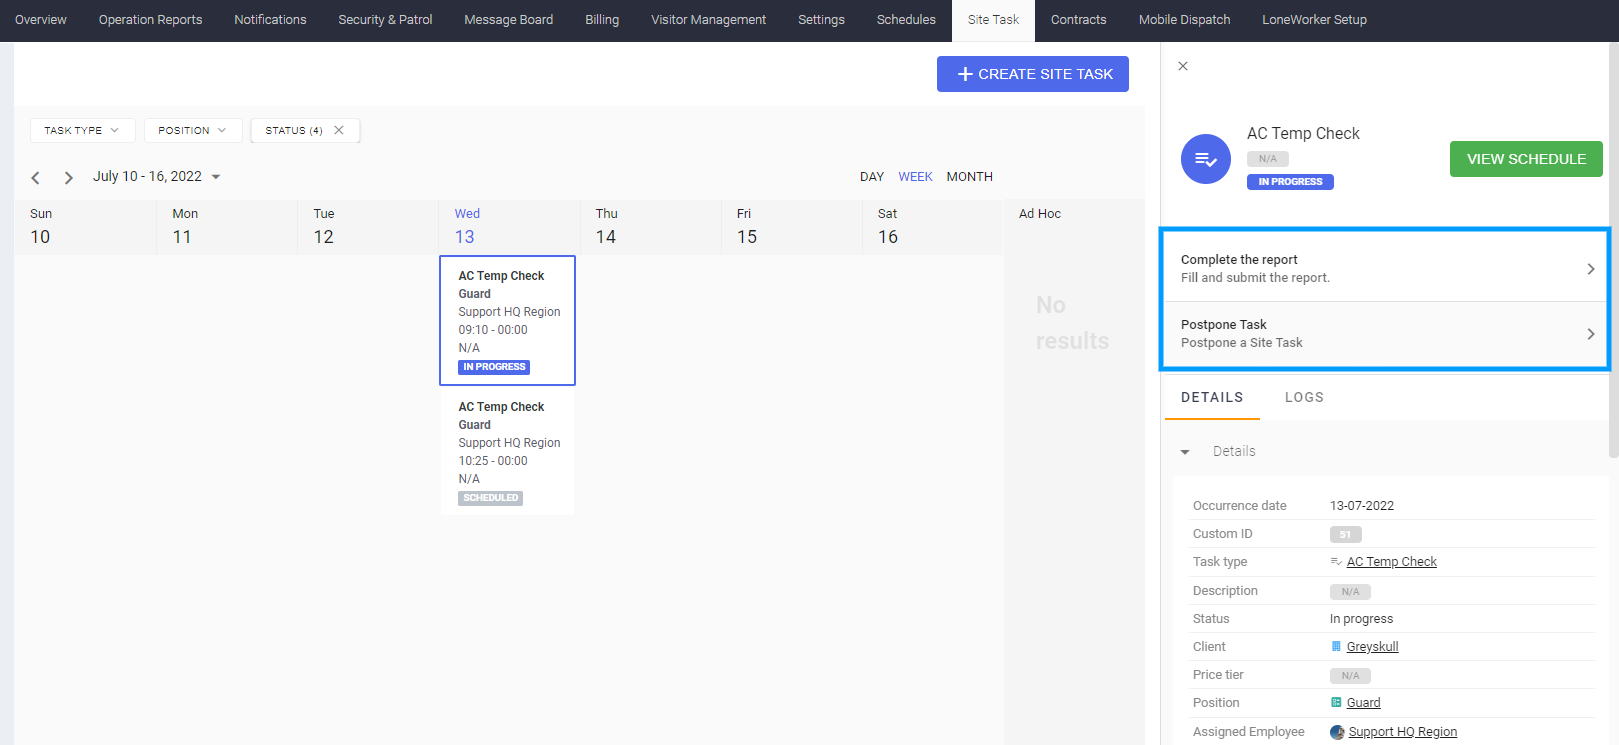Go to next week arrow
1619x745 pixels.
click(68, 178)
